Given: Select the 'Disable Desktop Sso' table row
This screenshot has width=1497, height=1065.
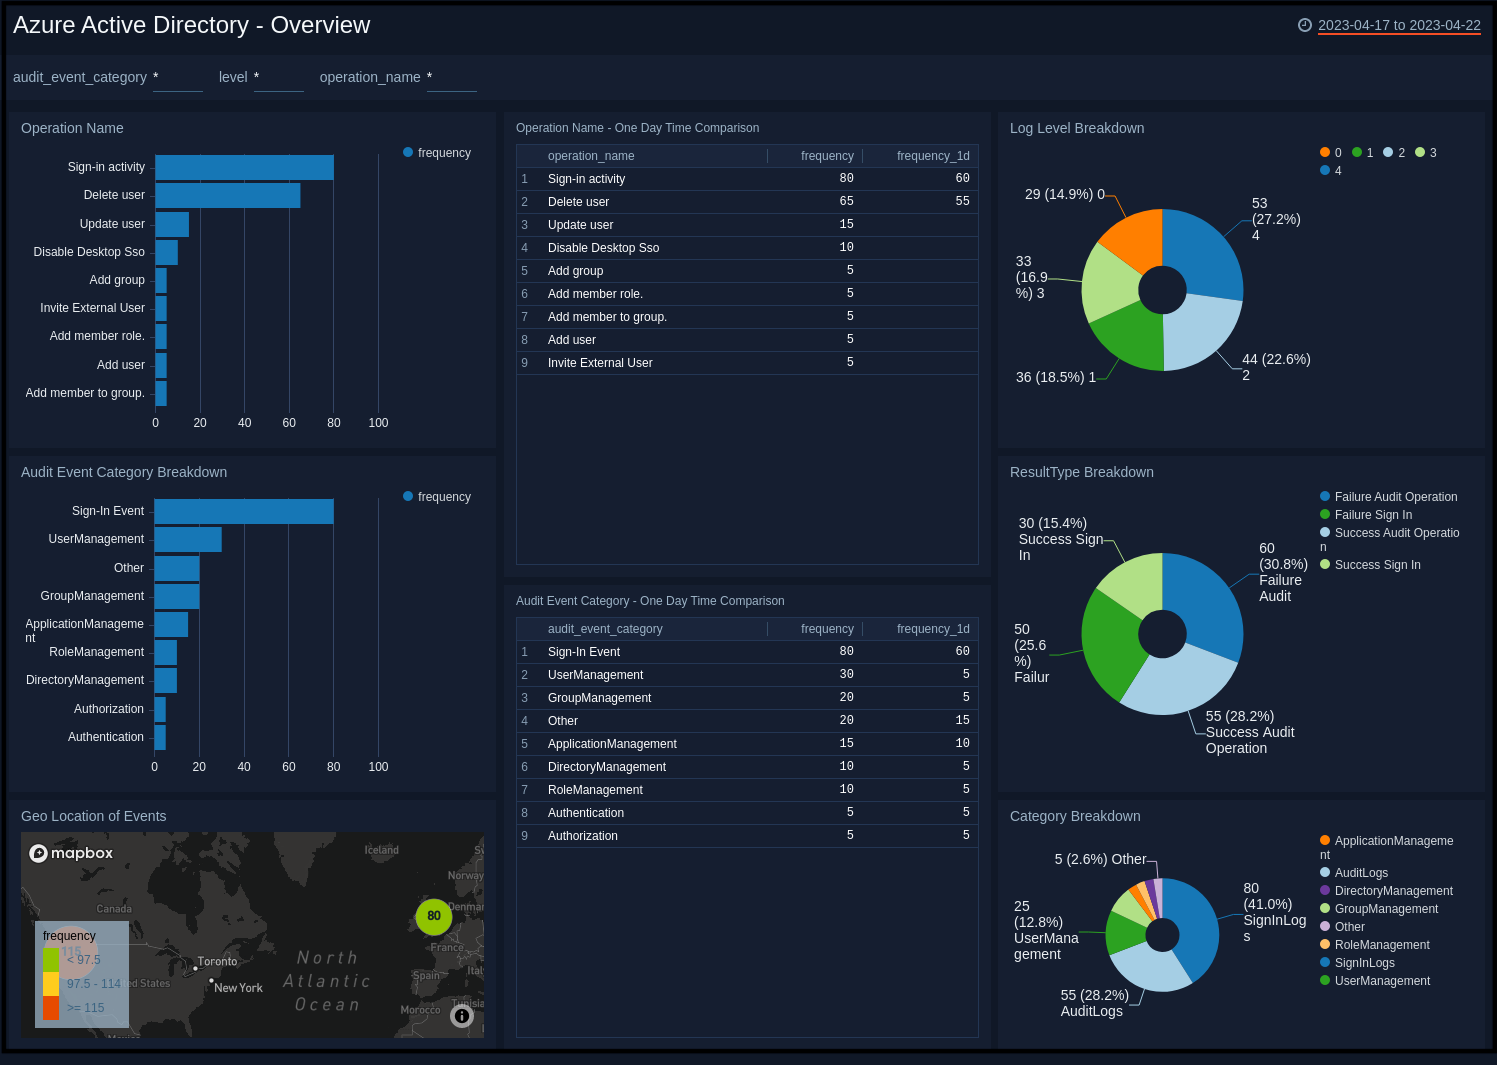Looking at the screenshot, I should click(x=747, y=248).
